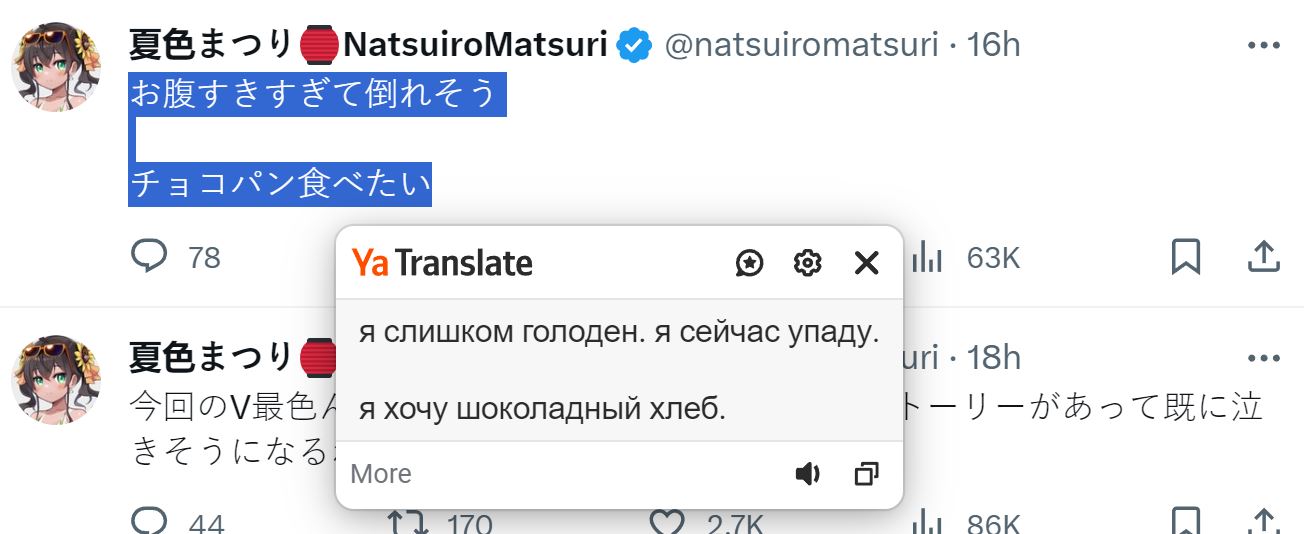Share the first tweet
This screenshot has height=534, width=1304.
(1264, 257)
